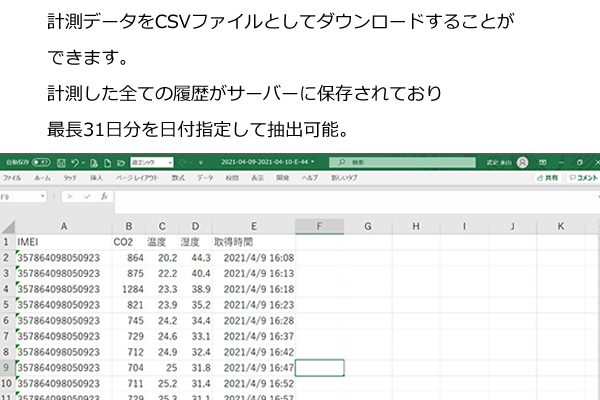Click the CO2 header cell
Image resolution: width=600 pixels, height=400 pixels.
(x=129, y=242)
